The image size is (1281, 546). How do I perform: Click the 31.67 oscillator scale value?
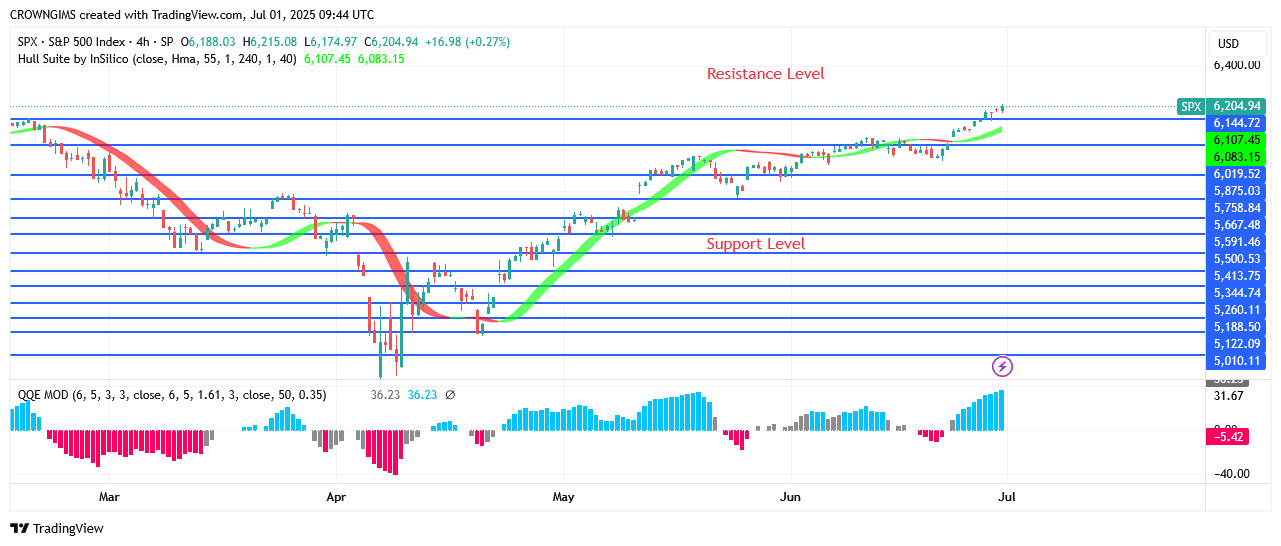point(1229,396)
